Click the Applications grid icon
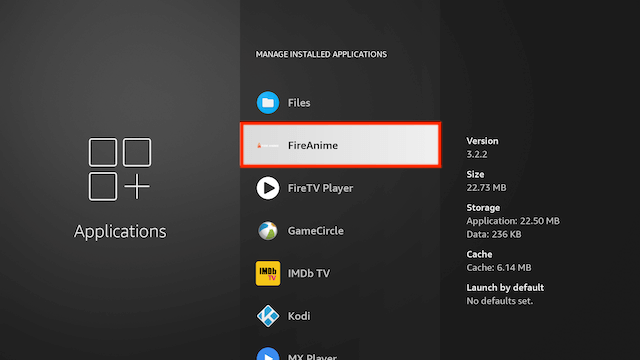This screenshot has height=360, width=640. tap(120, 169)
